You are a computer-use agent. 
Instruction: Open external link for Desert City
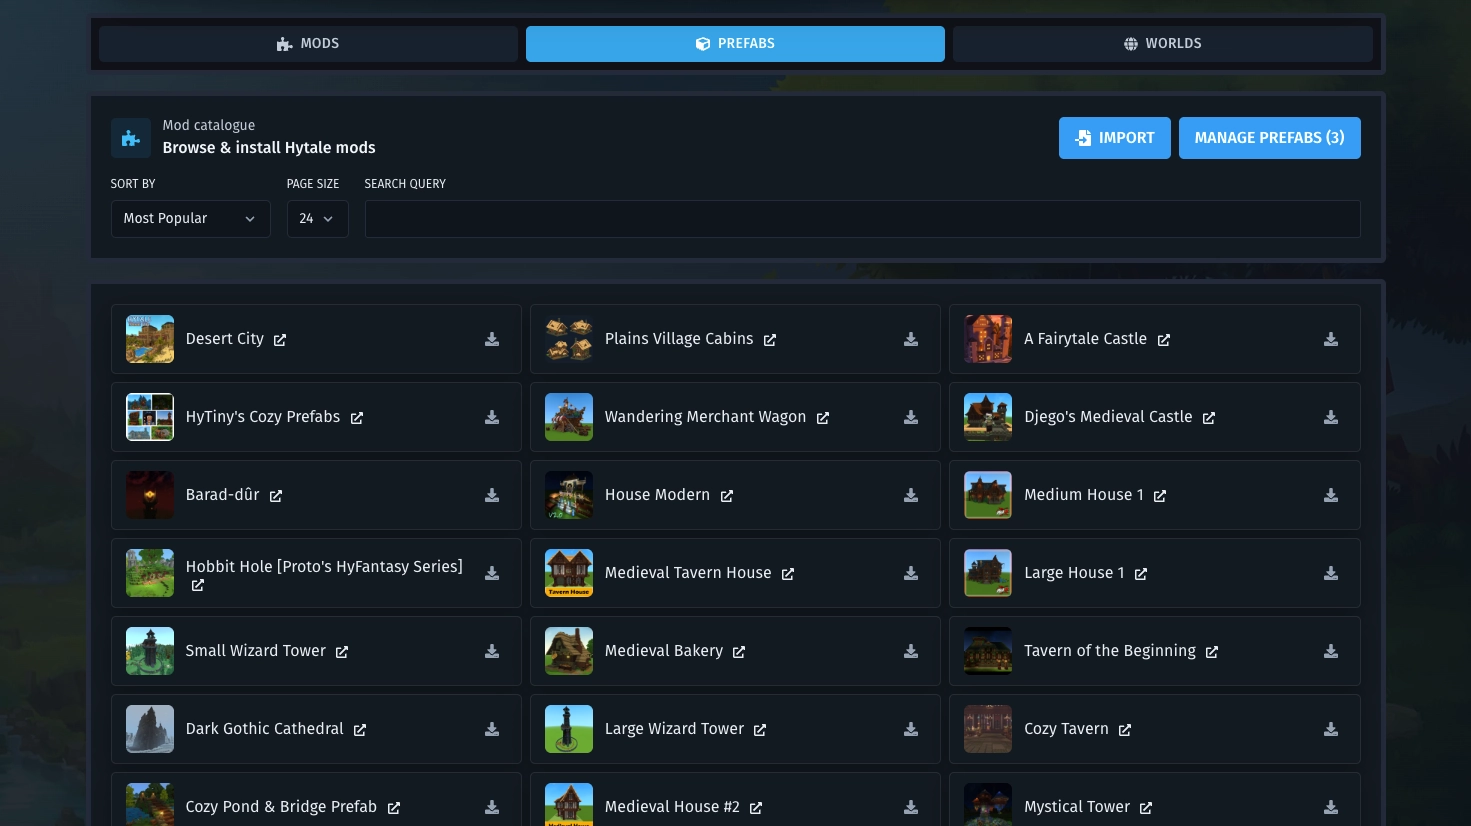280,340
